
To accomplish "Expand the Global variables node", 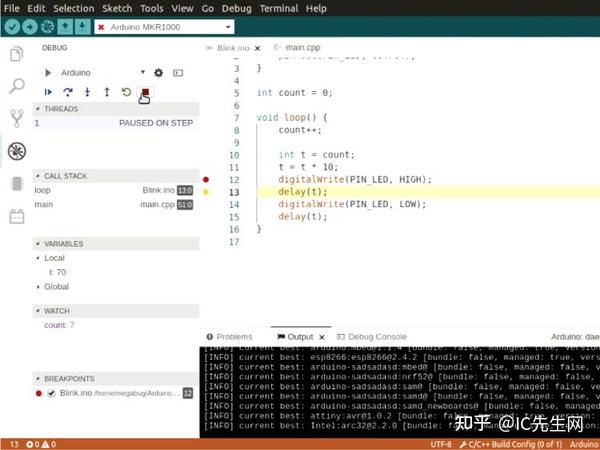I will (56, 287).
